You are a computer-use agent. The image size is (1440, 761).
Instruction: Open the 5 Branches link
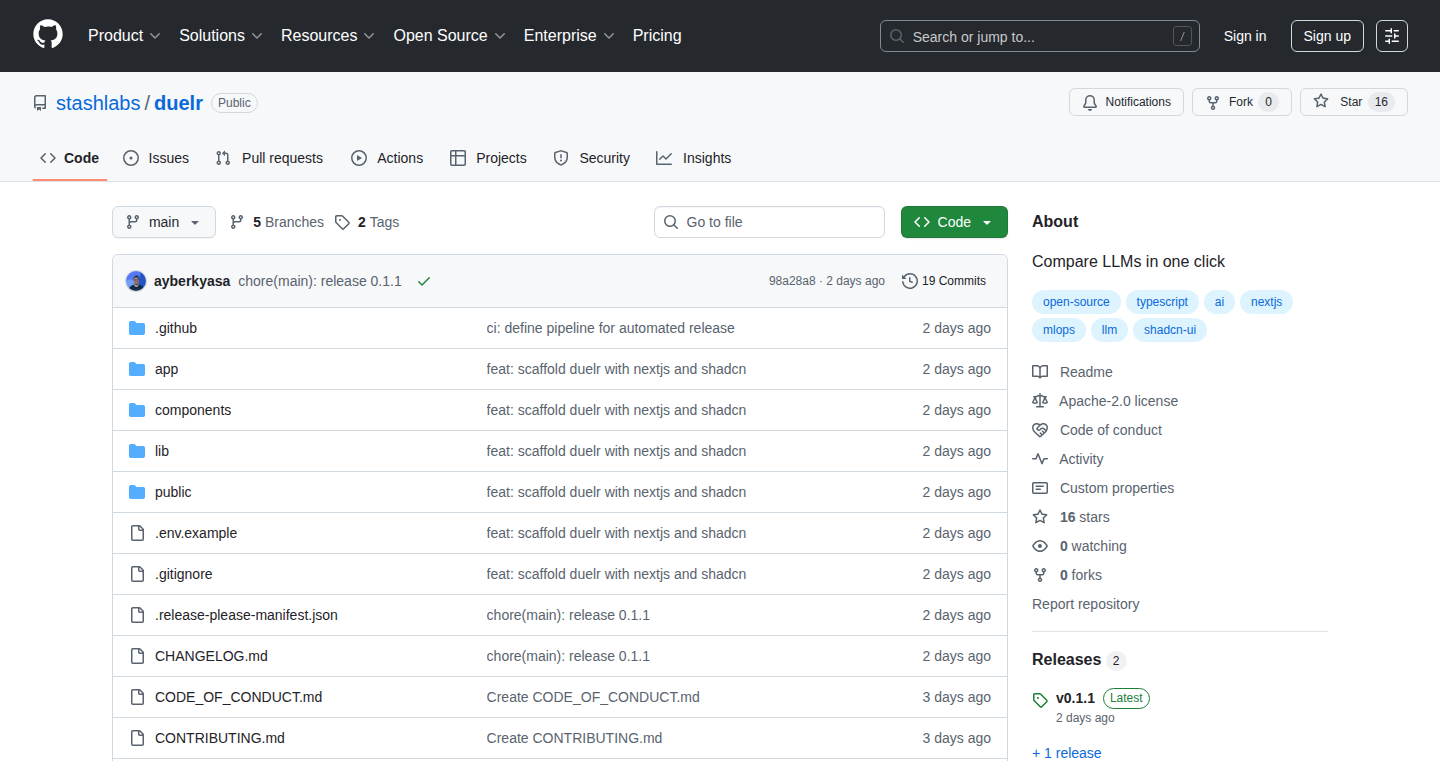tap(277, 222)
